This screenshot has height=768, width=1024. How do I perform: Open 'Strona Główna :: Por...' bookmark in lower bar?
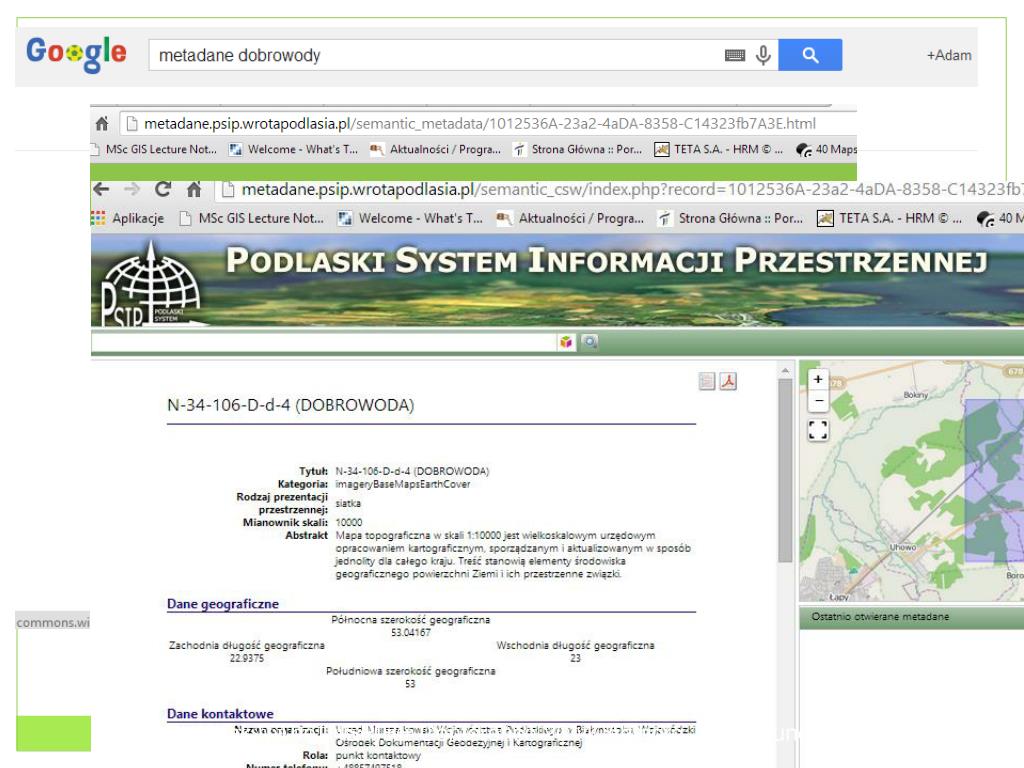(731, 218)
